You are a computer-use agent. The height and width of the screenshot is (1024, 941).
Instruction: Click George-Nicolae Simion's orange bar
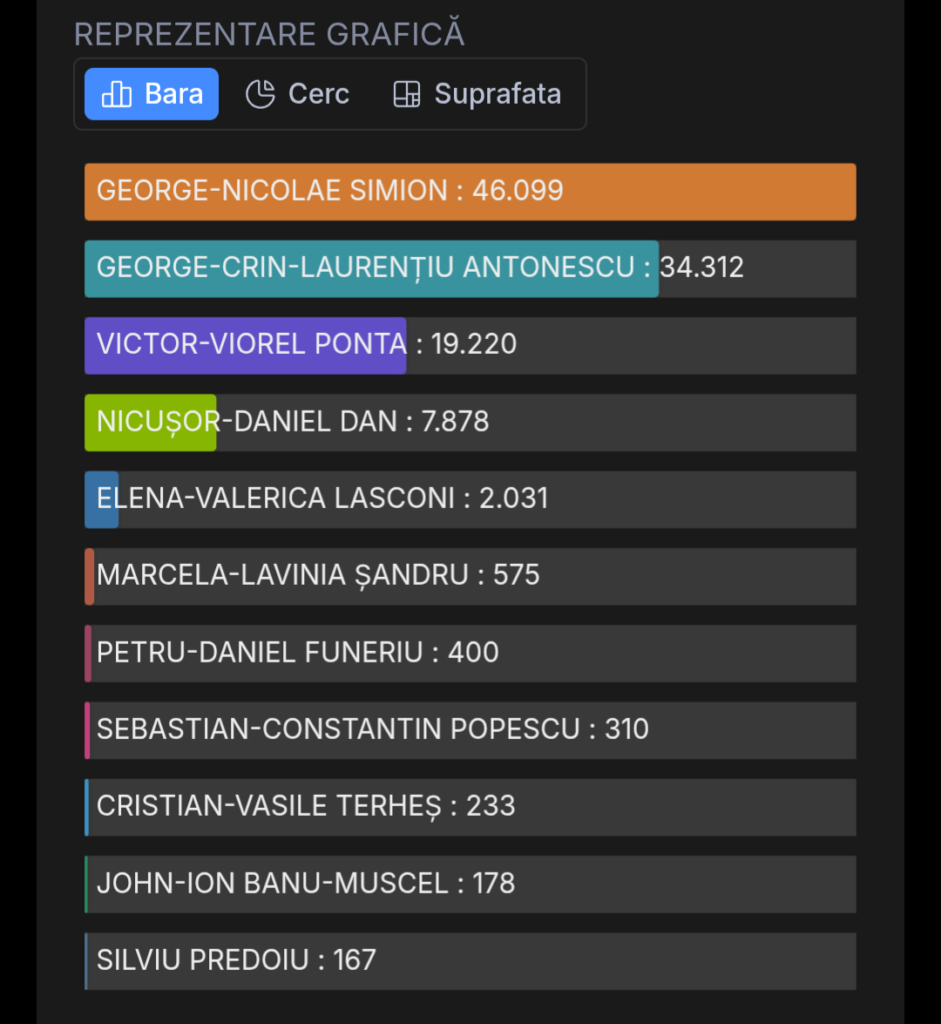470,191
